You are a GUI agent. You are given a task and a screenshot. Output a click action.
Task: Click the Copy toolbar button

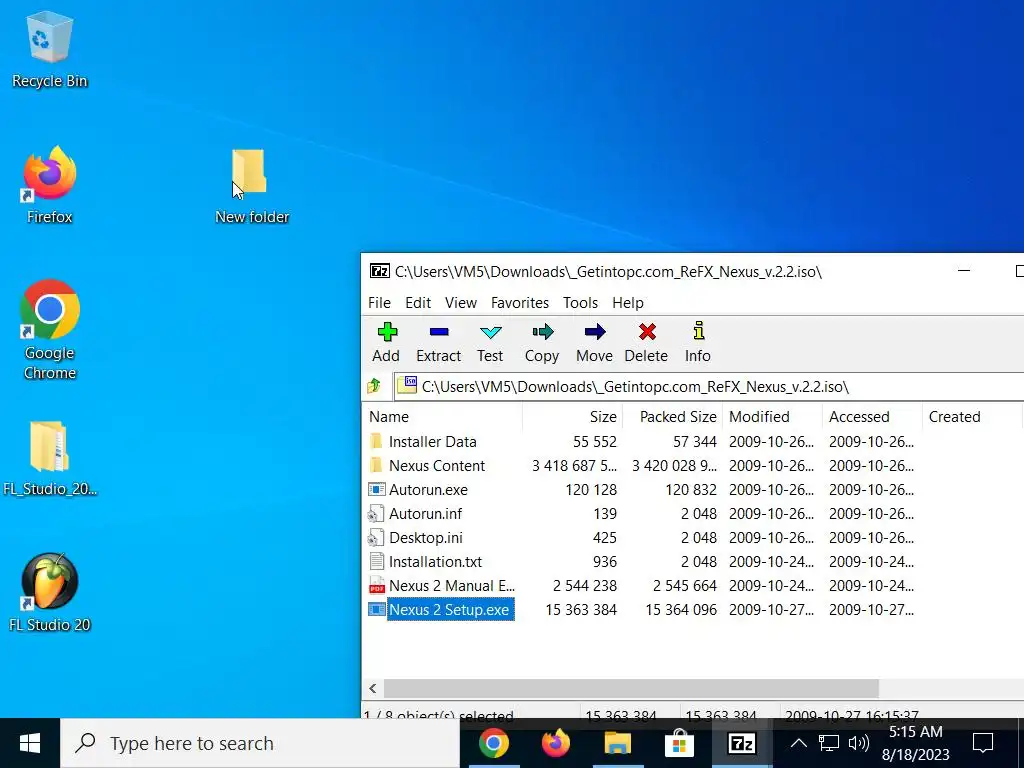click(x=542, y=343)
